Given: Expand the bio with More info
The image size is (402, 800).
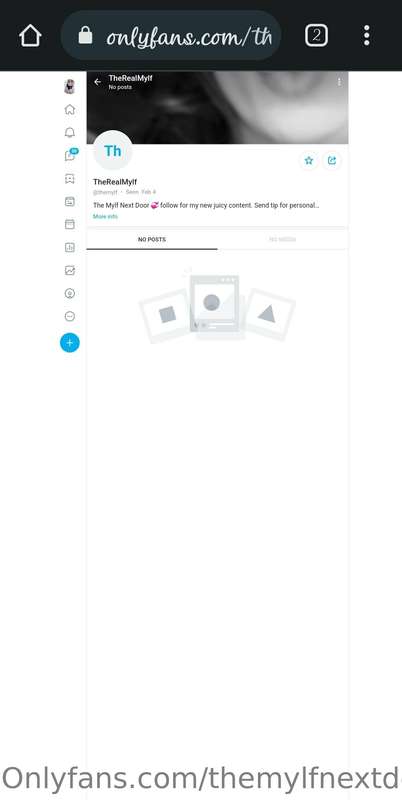Looking at the screenshot, I should pyautogui.click(x=105, y=216).
